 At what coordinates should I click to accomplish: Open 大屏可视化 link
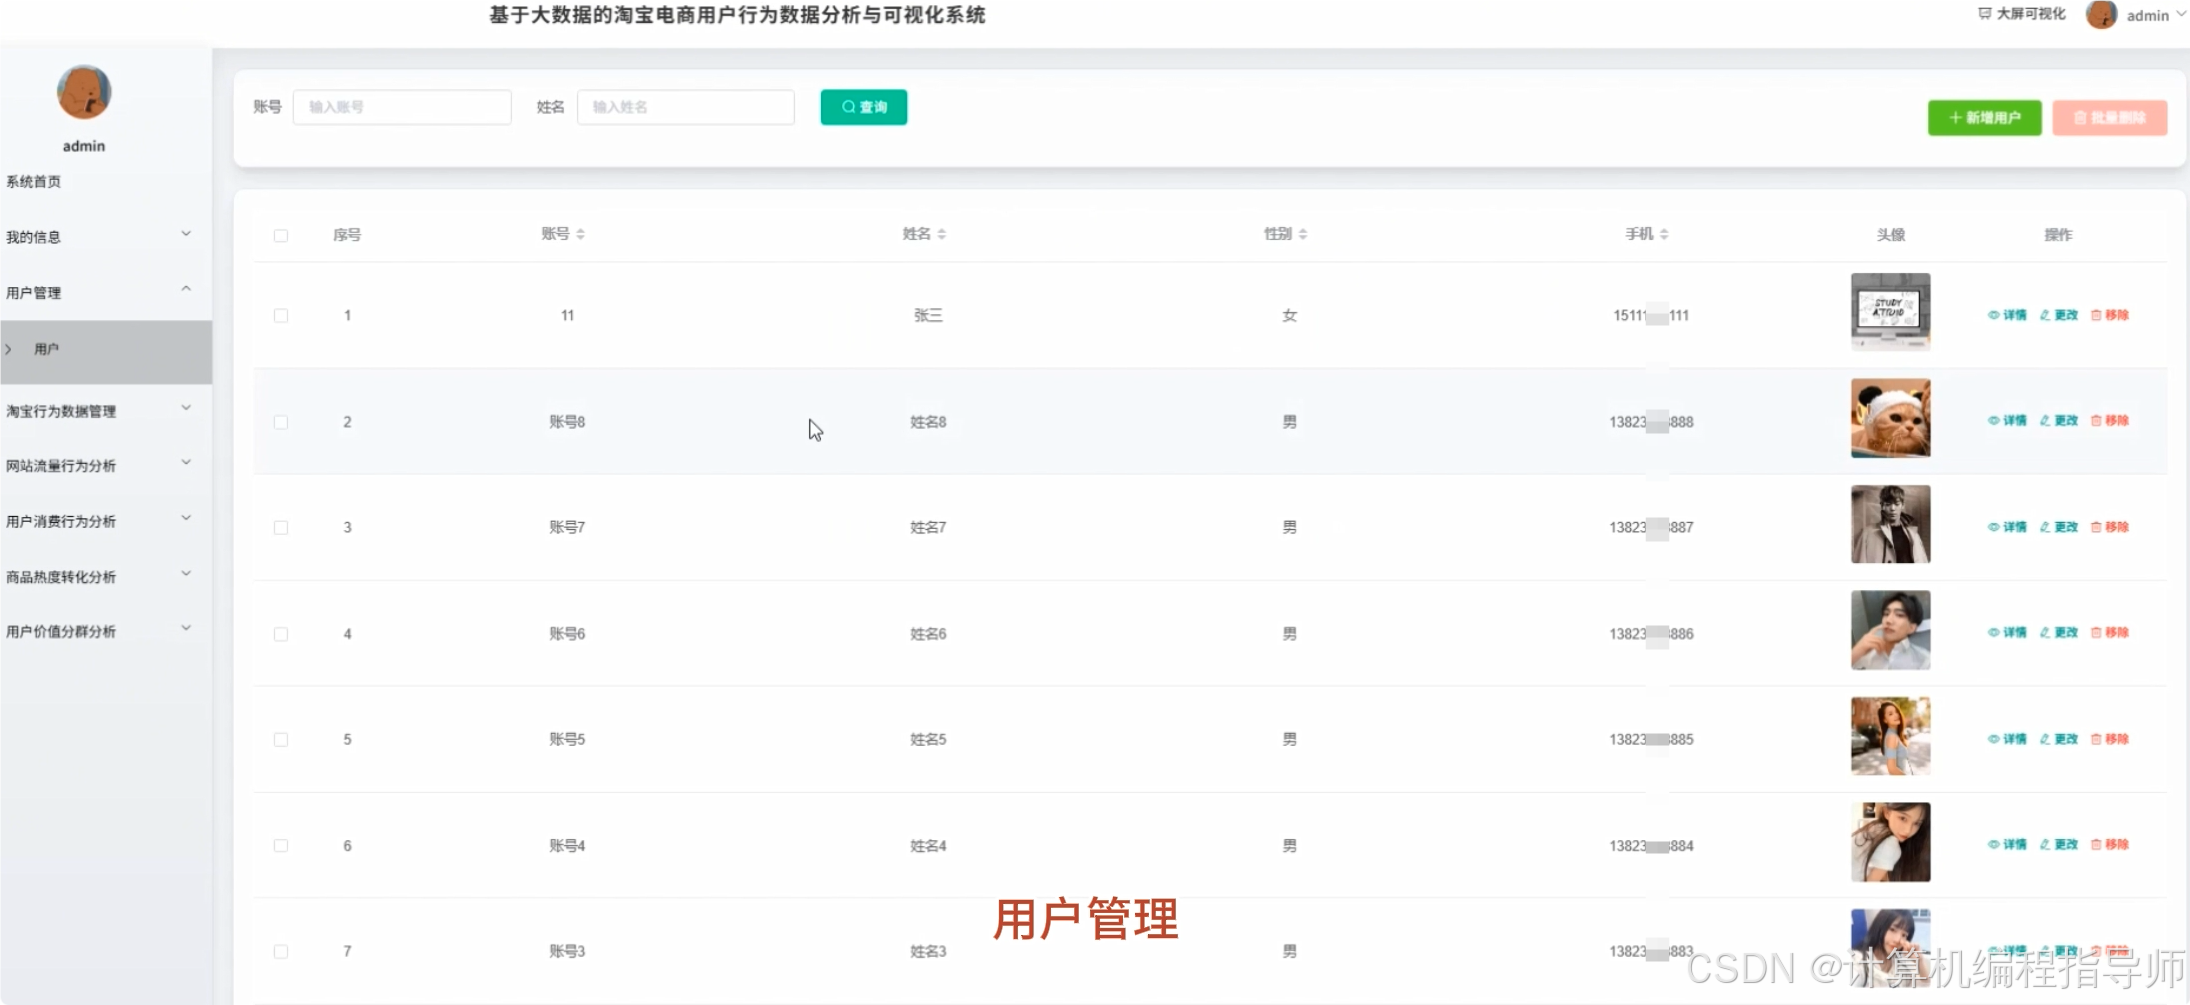2022,14
